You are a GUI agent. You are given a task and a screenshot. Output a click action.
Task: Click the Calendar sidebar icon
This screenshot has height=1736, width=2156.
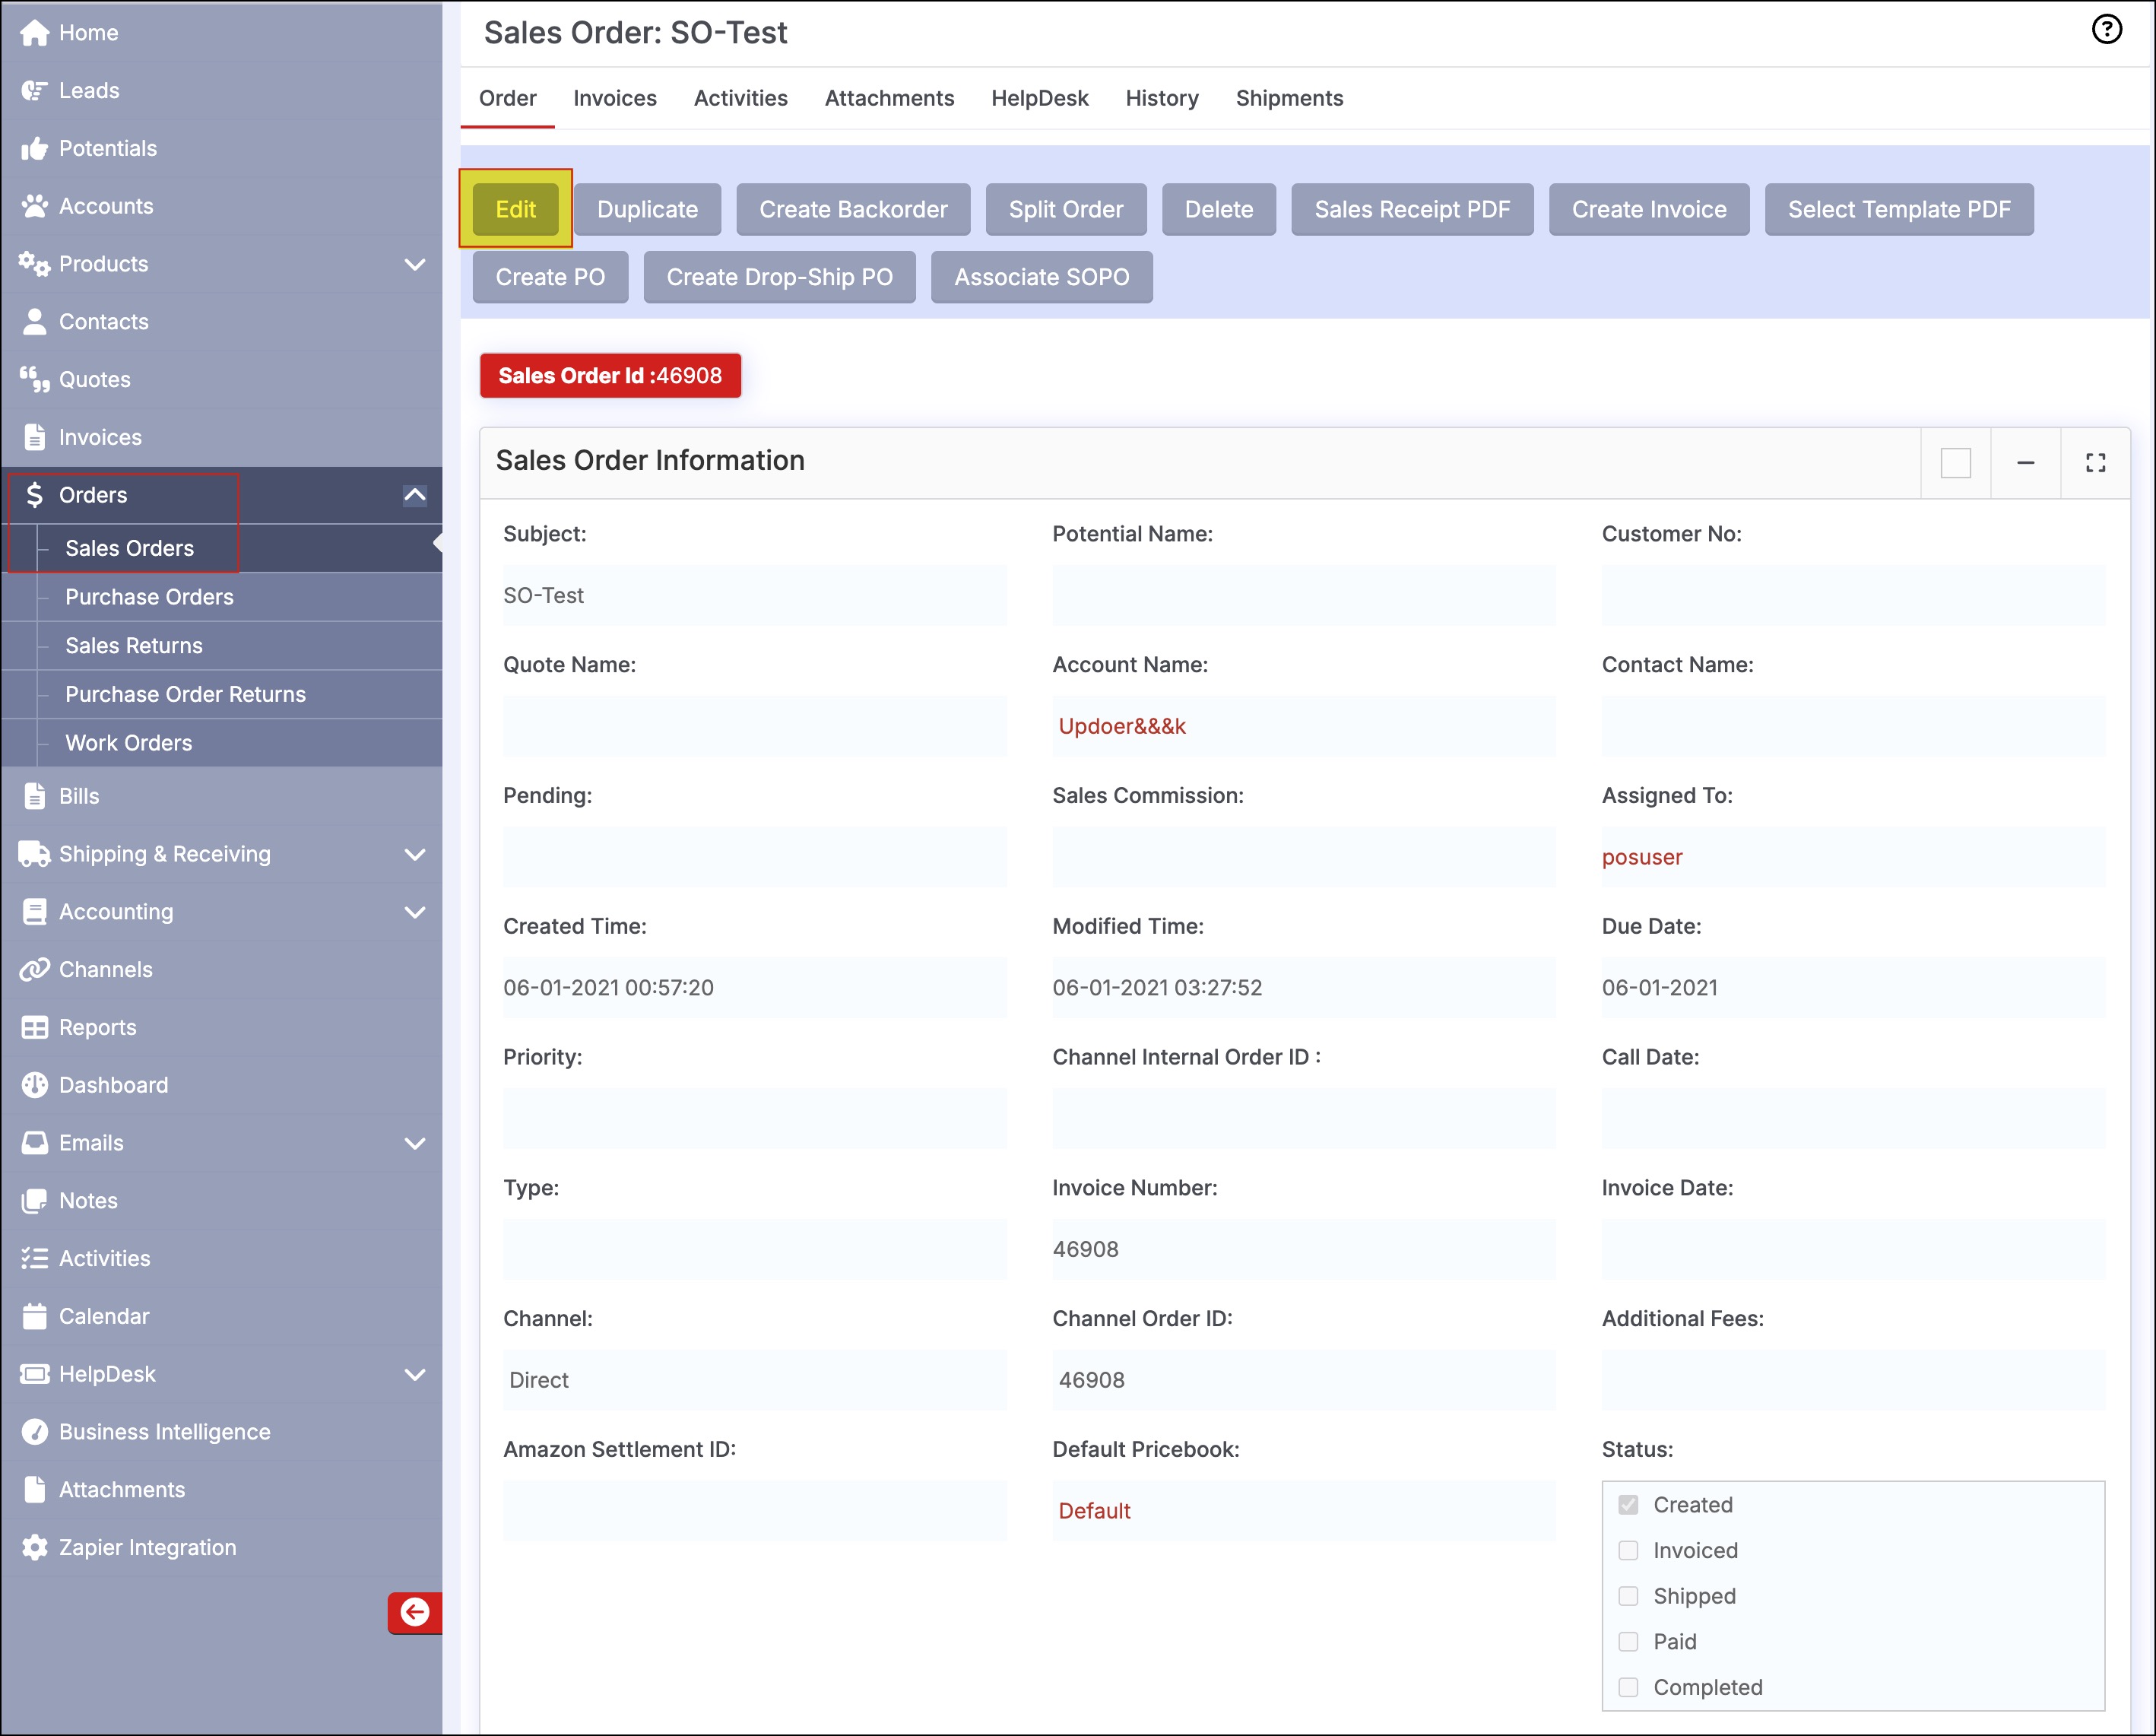(x=34, y=1316)
